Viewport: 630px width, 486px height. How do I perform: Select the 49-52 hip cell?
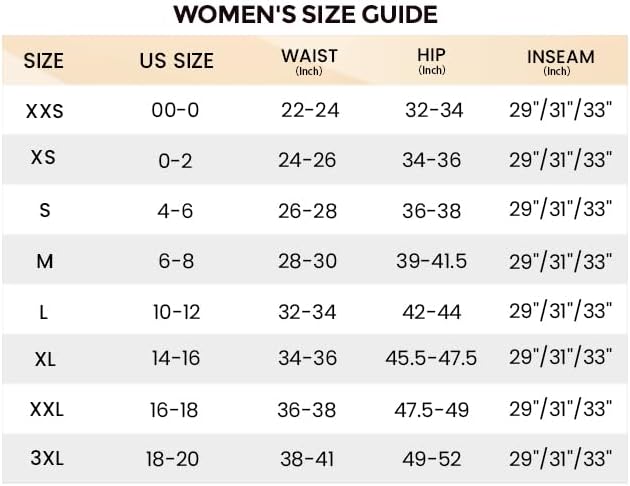pos(432,459)
